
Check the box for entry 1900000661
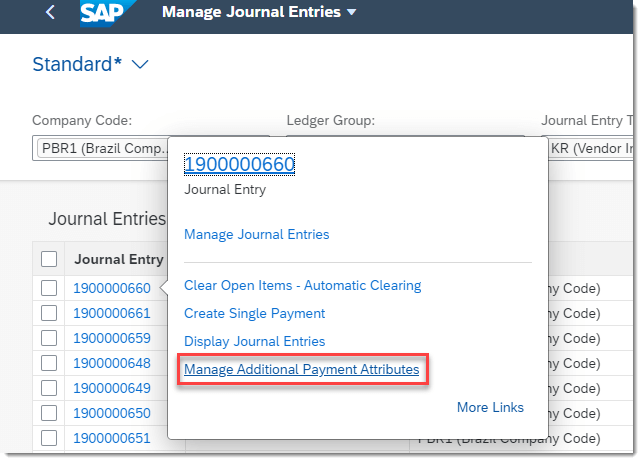point(49,313)
